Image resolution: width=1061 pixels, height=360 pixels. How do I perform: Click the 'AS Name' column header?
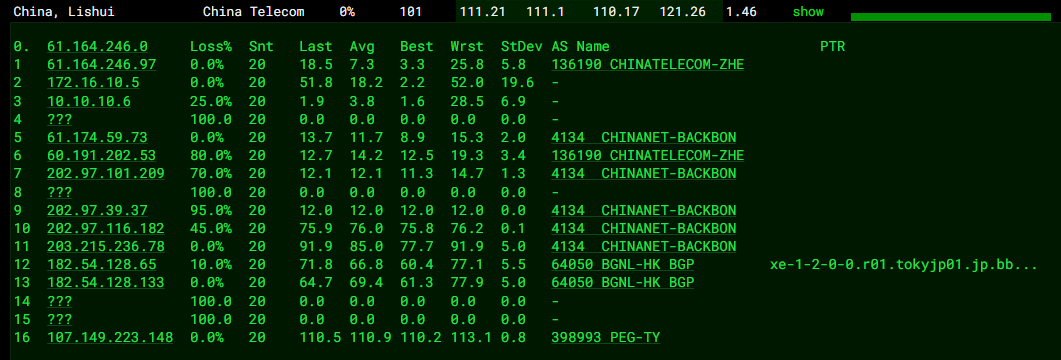pyautogui.click(x=581, y=47)
